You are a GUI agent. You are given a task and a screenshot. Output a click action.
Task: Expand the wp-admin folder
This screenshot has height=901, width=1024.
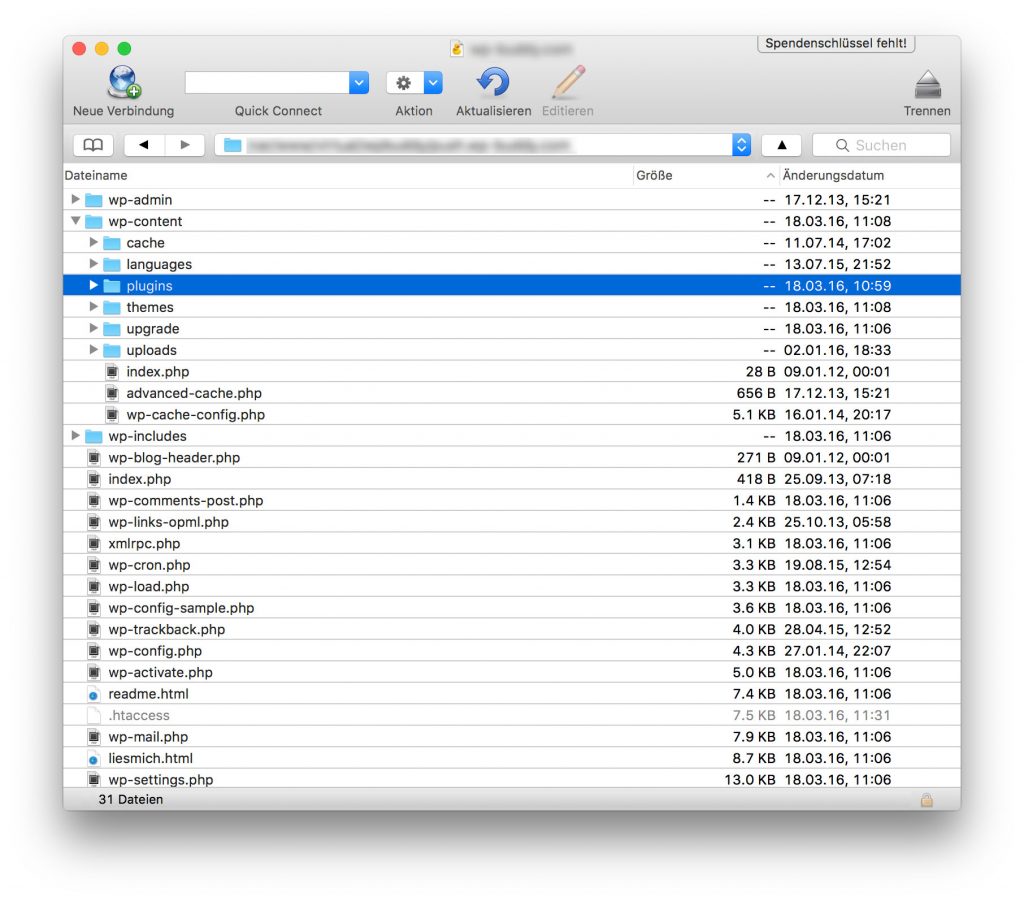76,200
